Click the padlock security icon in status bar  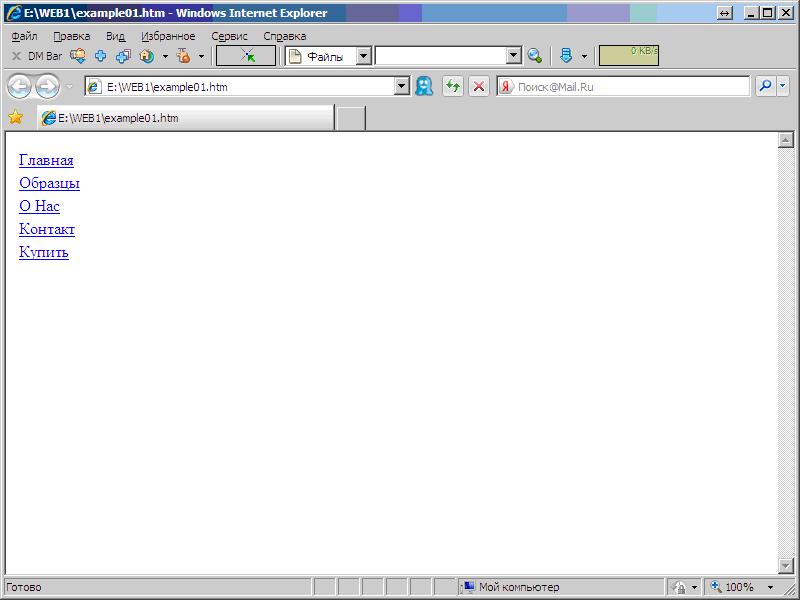[679, 587]
